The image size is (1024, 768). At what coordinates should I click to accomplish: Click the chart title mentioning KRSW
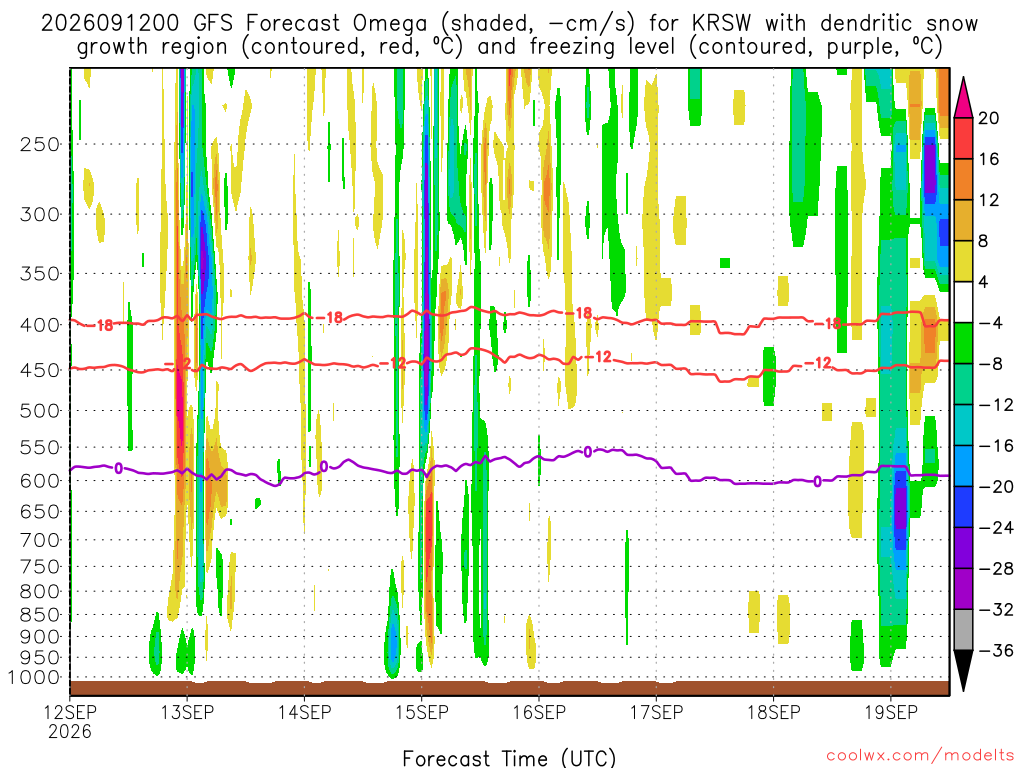pyautogui.click(x=509, y=35)
